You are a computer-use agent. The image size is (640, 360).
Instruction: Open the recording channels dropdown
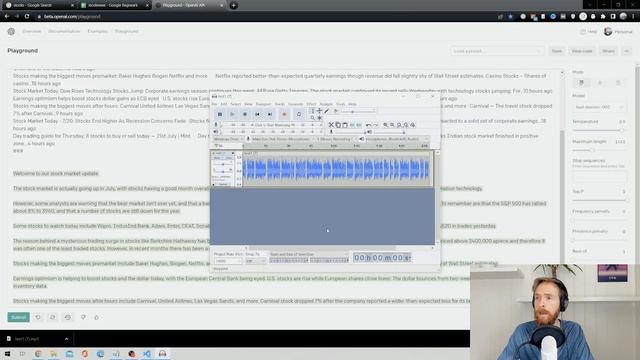click(x=336, y=139)
